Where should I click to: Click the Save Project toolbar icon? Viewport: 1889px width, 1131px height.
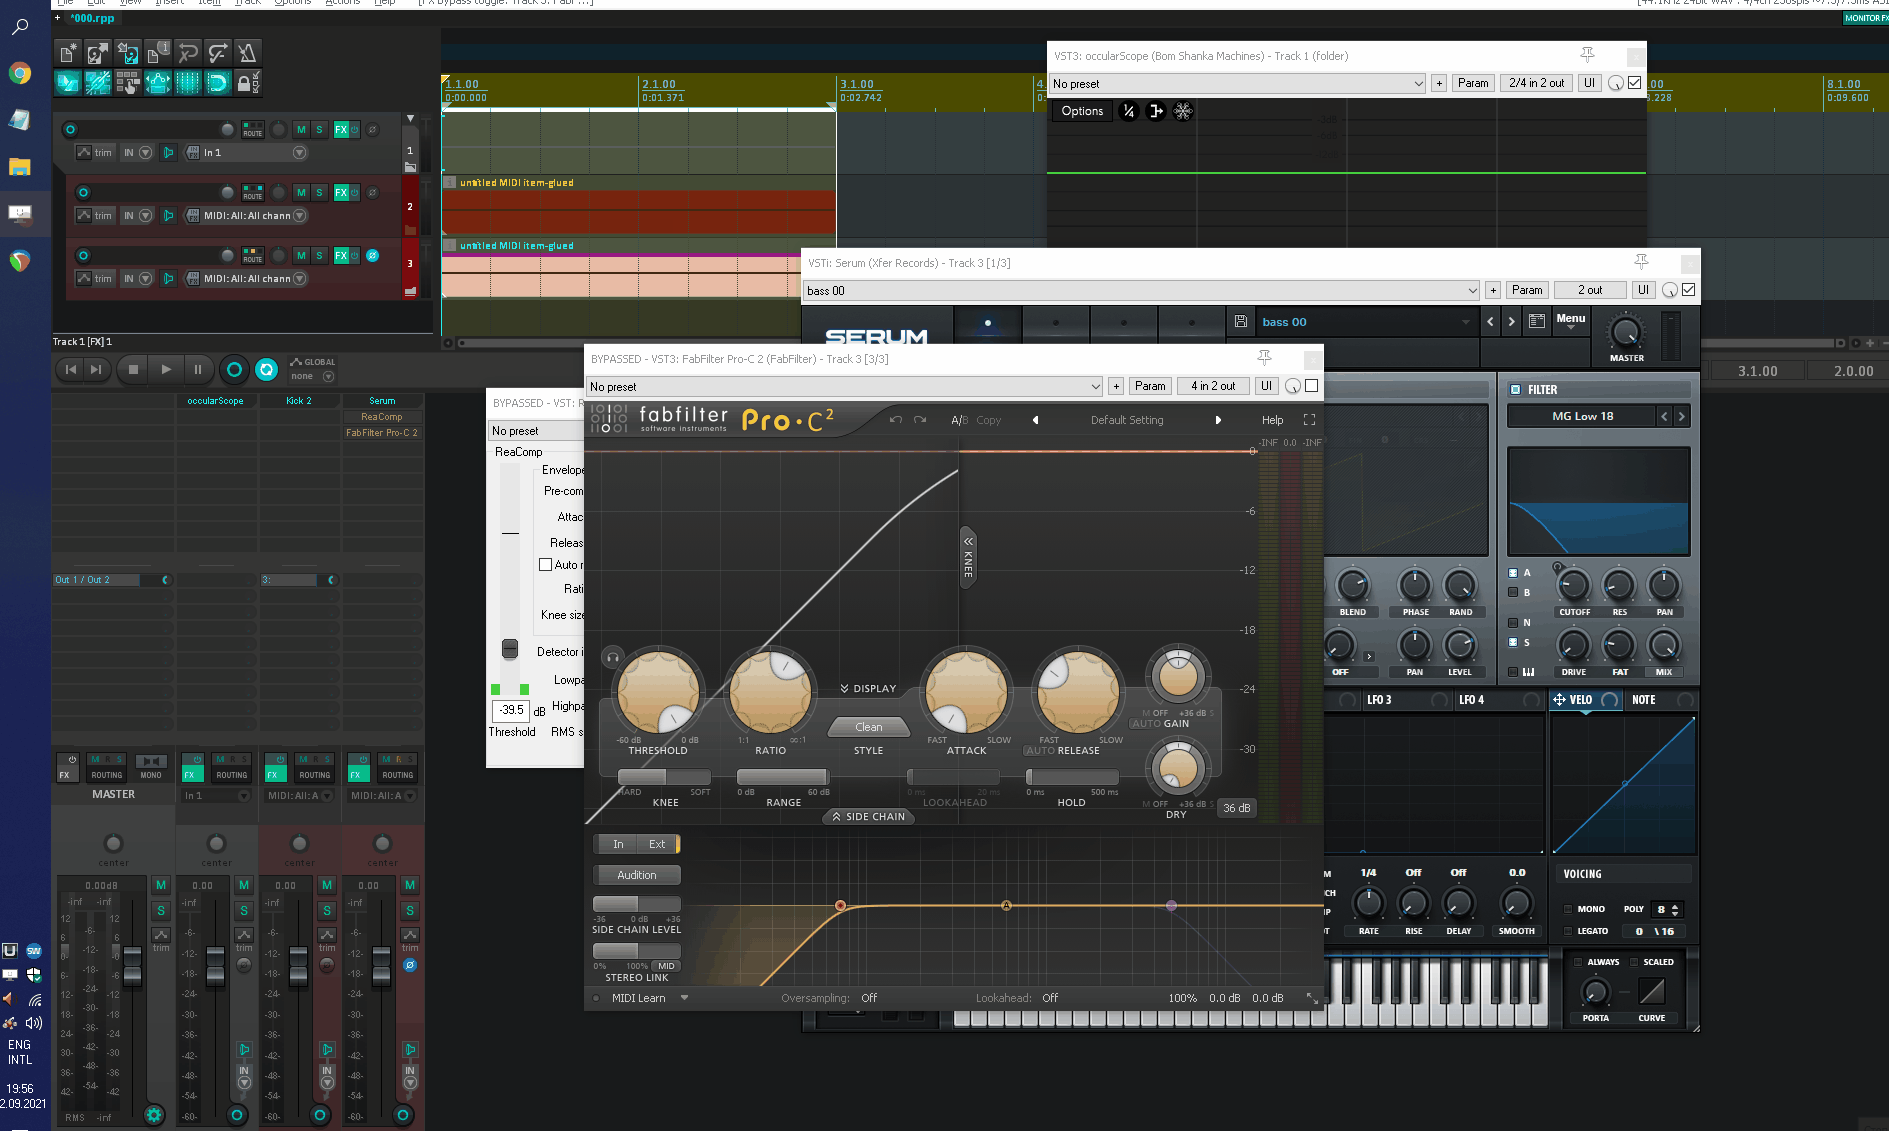pos(128,53)
